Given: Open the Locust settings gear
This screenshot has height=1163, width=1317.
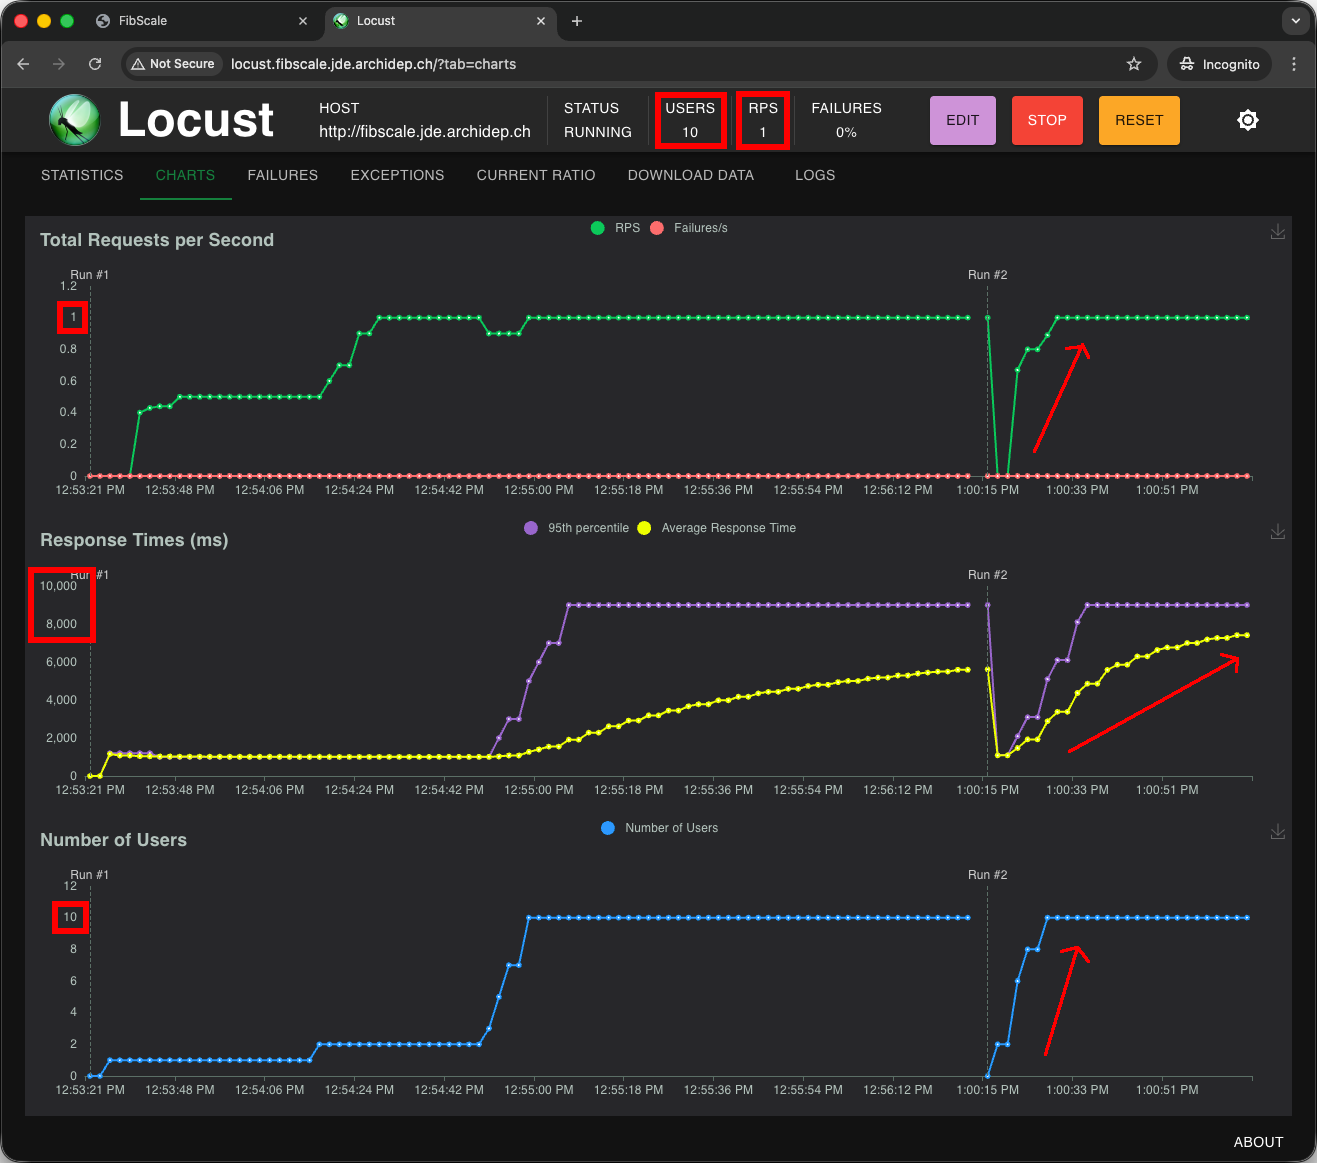Looking at the screenshot, I should [1248, 120].
